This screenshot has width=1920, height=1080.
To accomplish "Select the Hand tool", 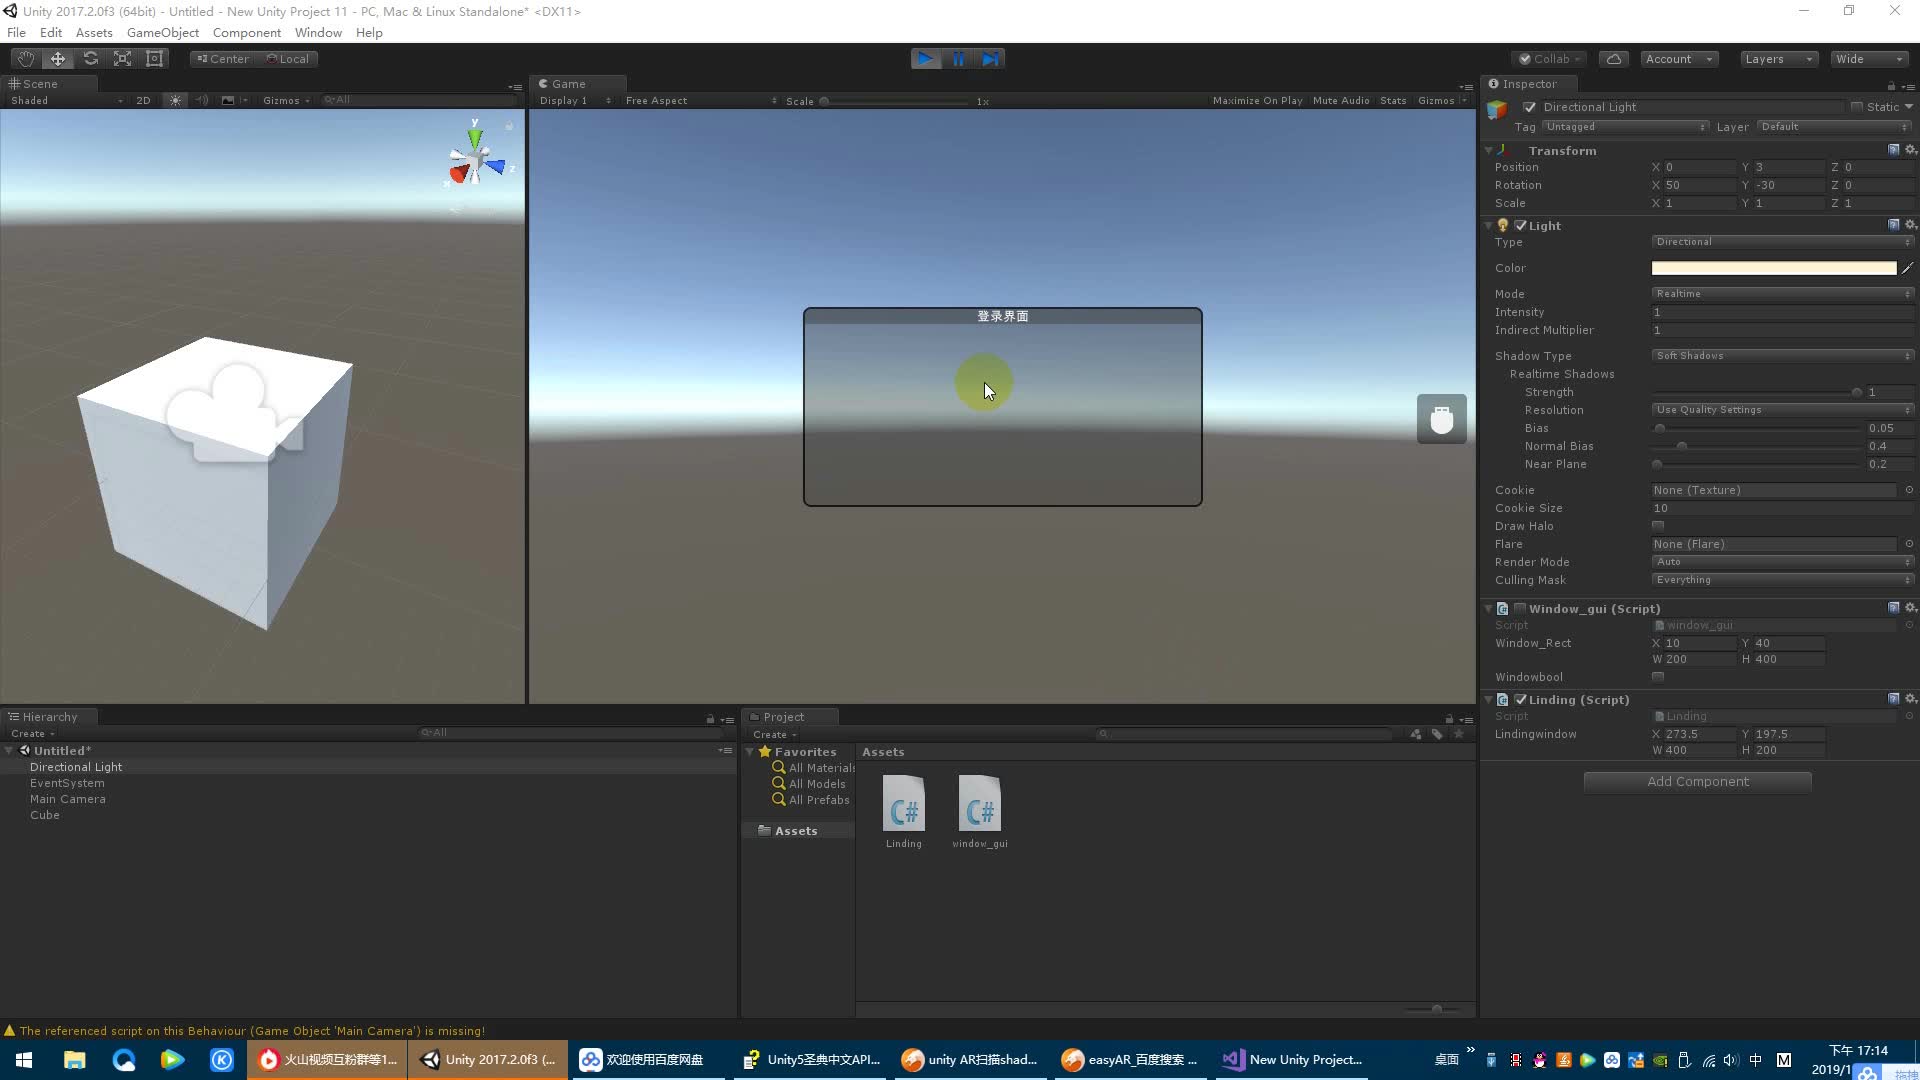I will [25, 58].
